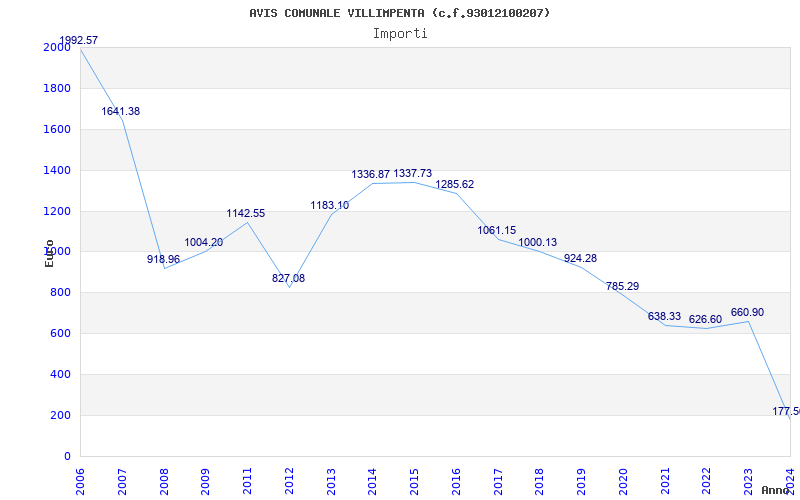The width and height of the screenshot is (800, 500).
Task: Click the 600 y-axis tick label
Action: click(x=61, y=334)
